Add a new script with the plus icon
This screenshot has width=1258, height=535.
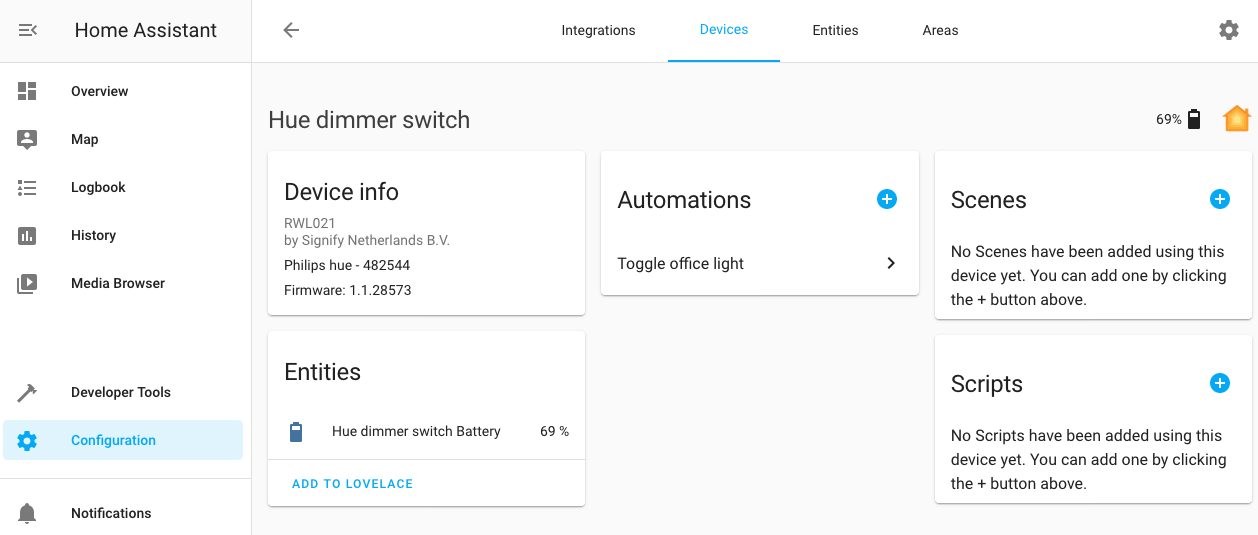point(1219,383)
